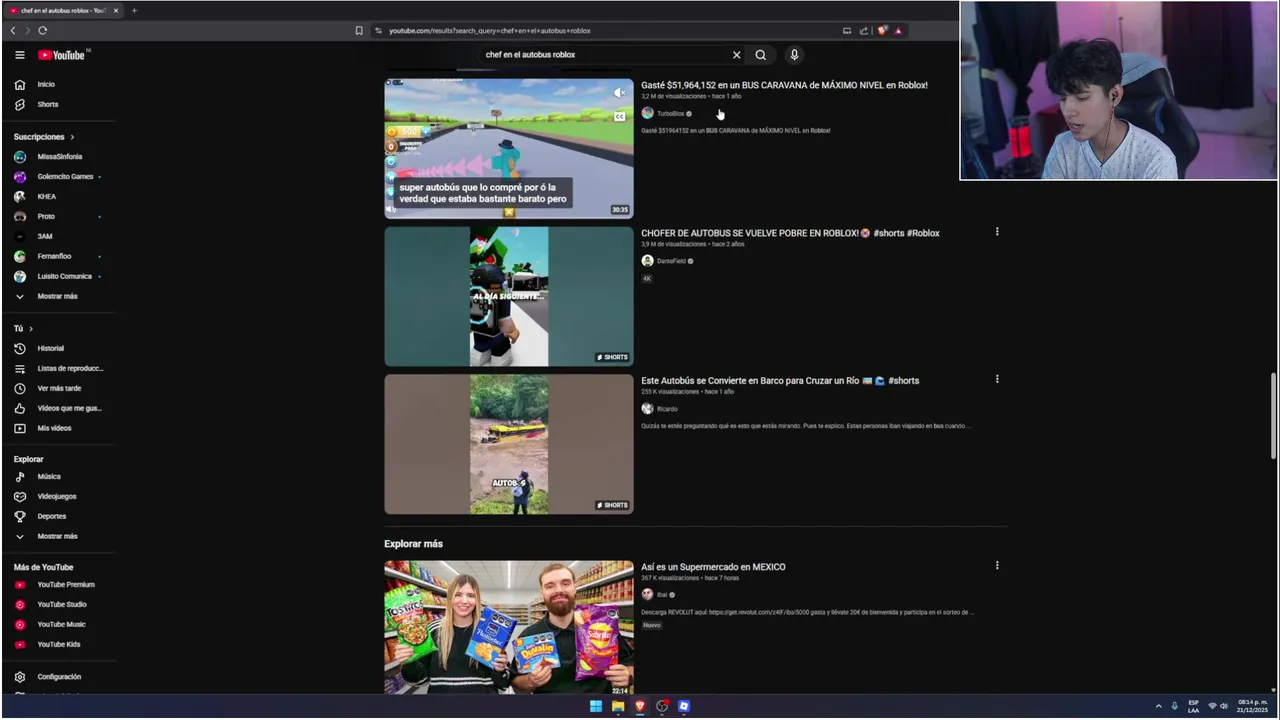Expand Mostrar más under Explorar
The height and width of the screenshot is (720, 1280).
coord(58,536)
